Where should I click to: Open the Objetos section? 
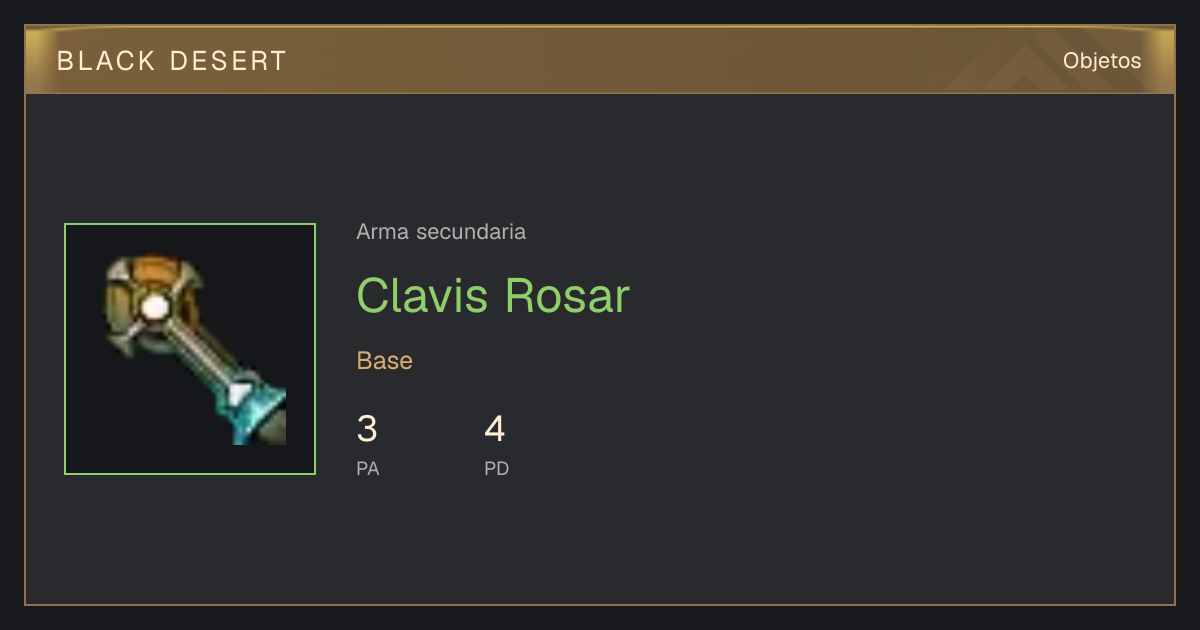(x=1102, y=60)
